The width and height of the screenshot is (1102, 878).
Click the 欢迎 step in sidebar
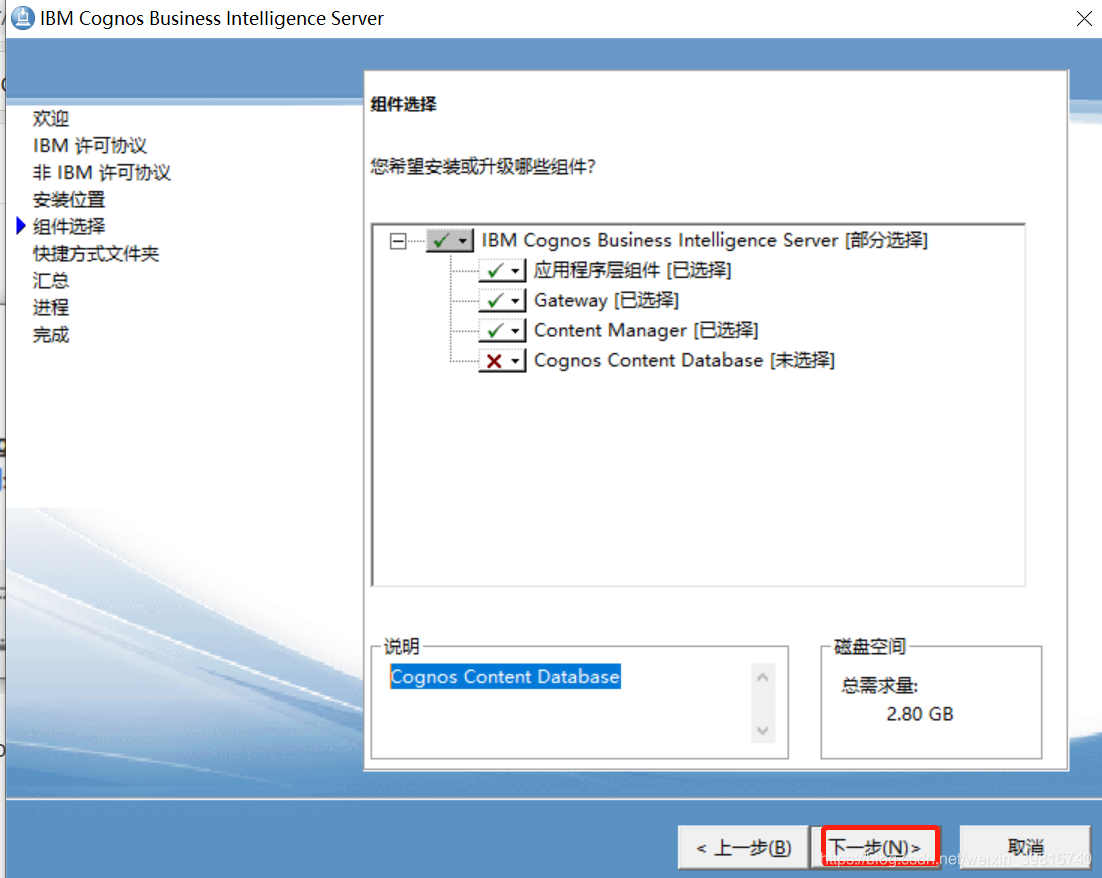tap(51, 118)
